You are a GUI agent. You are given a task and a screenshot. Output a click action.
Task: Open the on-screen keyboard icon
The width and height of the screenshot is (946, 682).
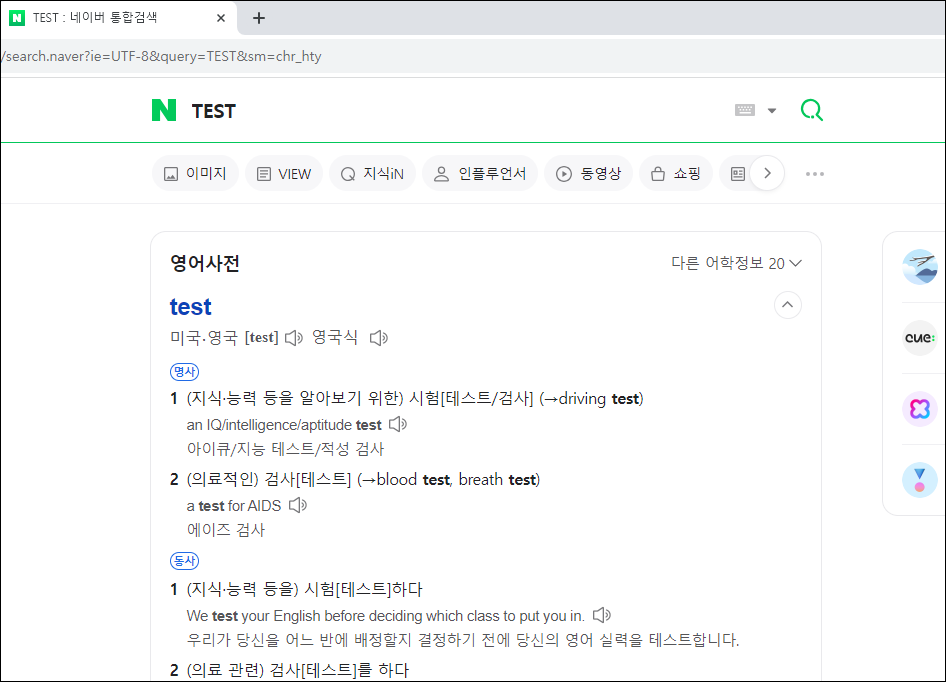(x=745, y=110)
